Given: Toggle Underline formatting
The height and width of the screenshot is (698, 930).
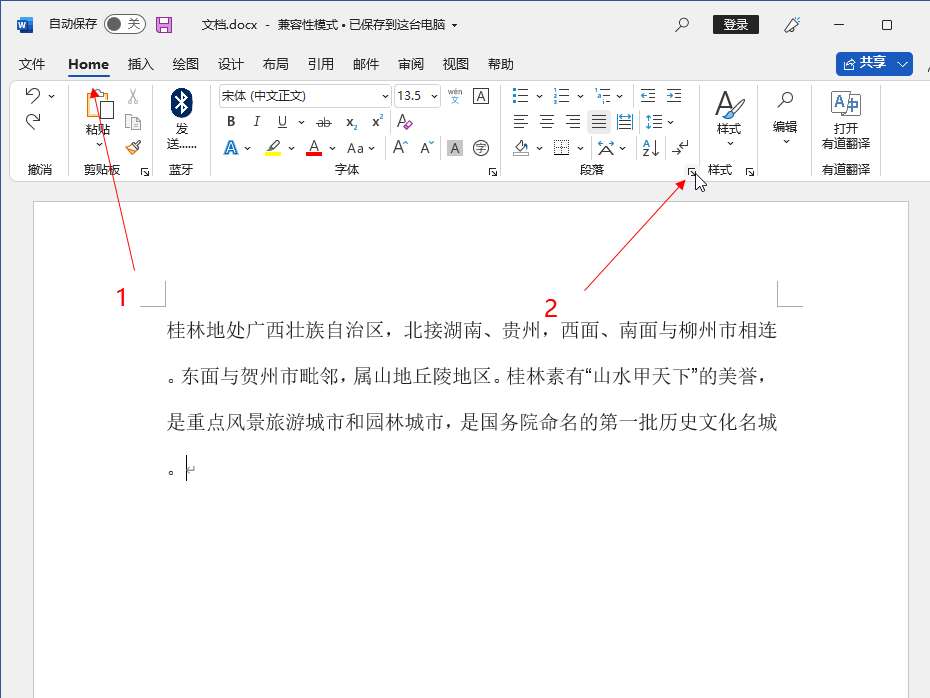Looking at the screenshot, I should pos(282,122).
